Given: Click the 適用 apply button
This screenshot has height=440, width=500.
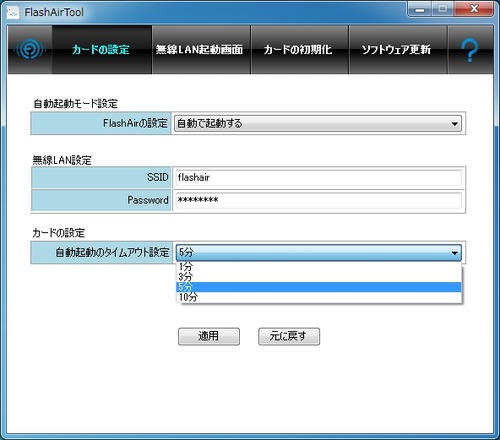Looking at the screenshot, I should point(209,336).
